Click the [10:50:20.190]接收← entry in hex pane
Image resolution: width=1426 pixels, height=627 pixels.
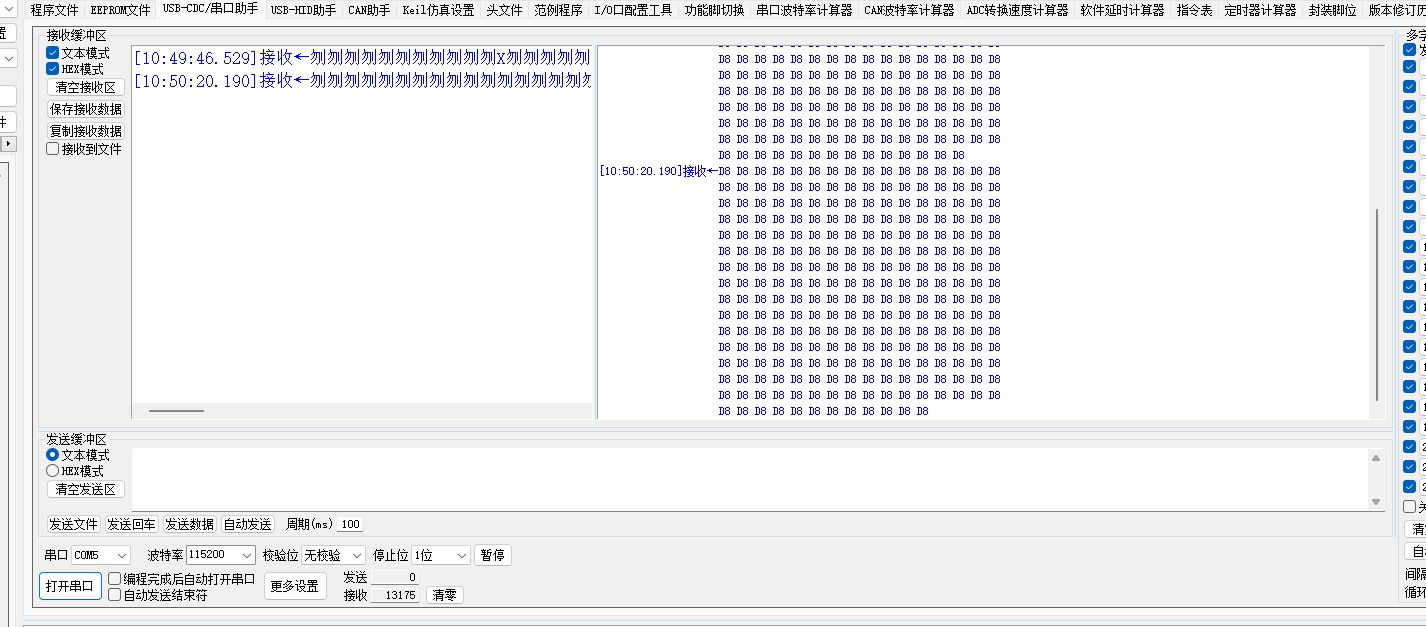pos(658,171)
